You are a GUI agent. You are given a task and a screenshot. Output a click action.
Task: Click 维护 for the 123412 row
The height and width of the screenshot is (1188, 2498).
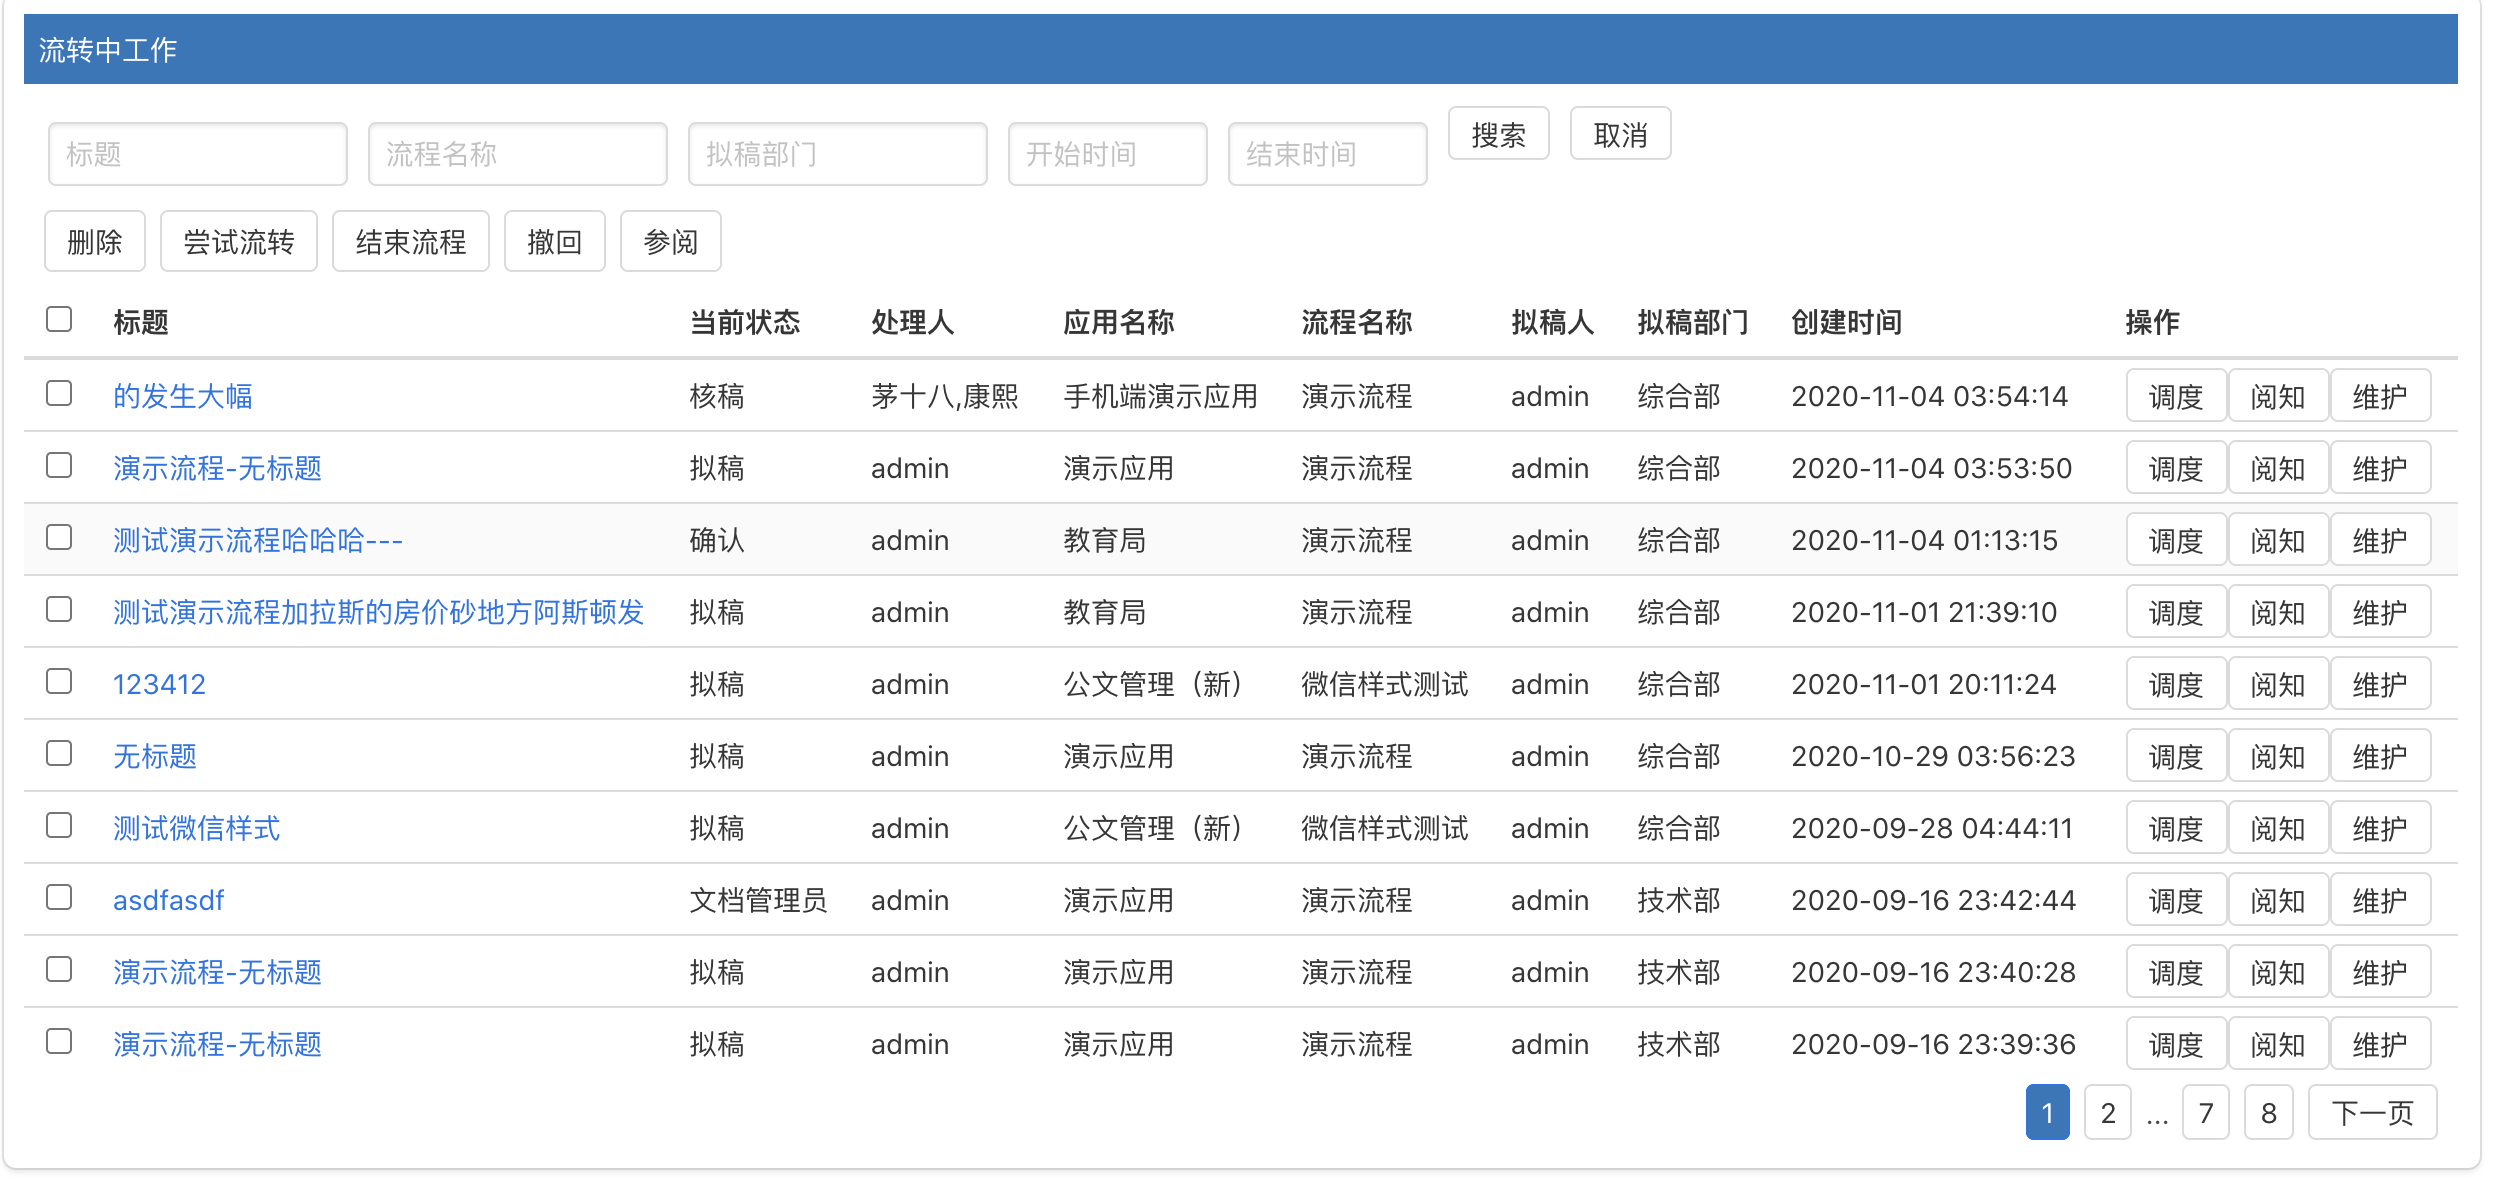pos(2381,684)
